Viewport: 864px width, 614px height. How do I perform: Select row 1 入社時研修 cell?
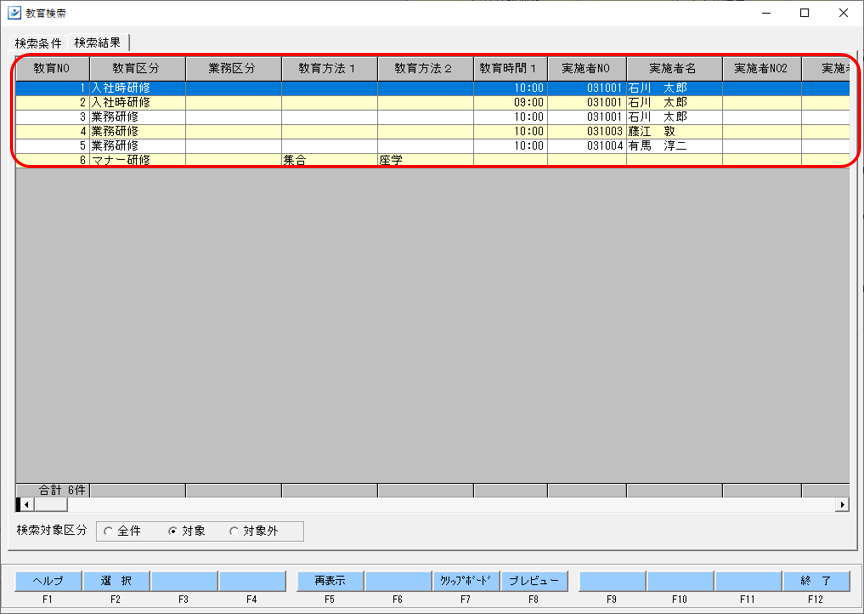coord(137,88)
